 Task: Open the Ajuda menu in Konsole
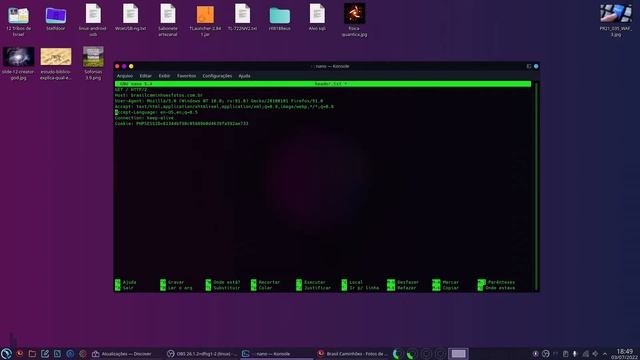[x=244, y=76]
